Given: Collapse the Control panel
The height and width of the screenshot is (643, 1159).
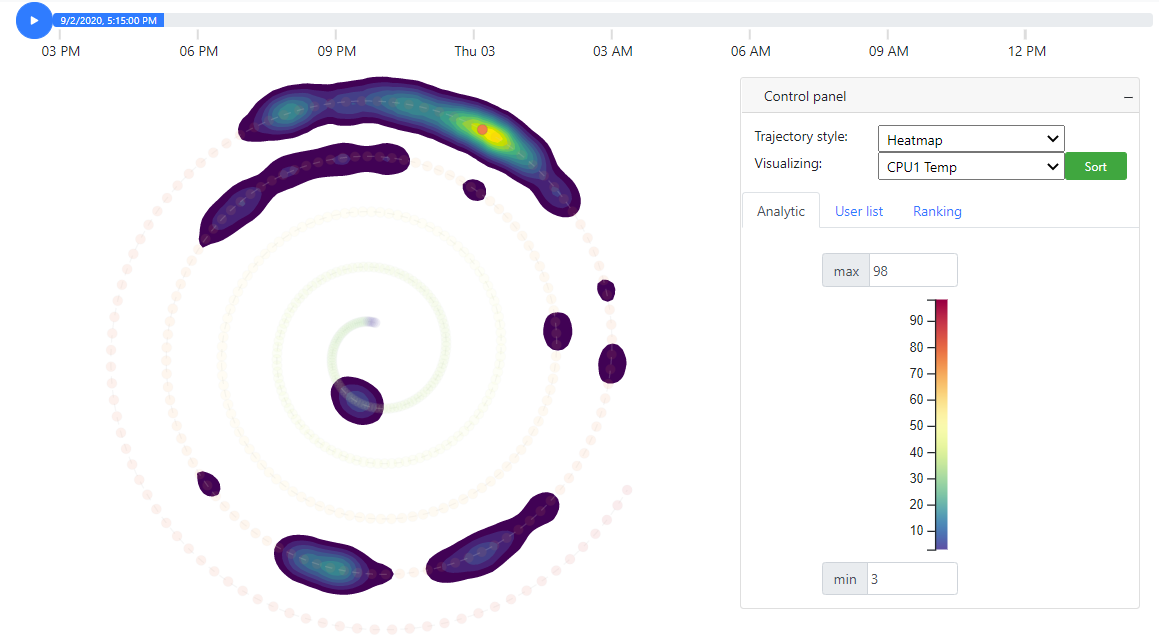Looking at the screenshot, I should click(1128, 95).
